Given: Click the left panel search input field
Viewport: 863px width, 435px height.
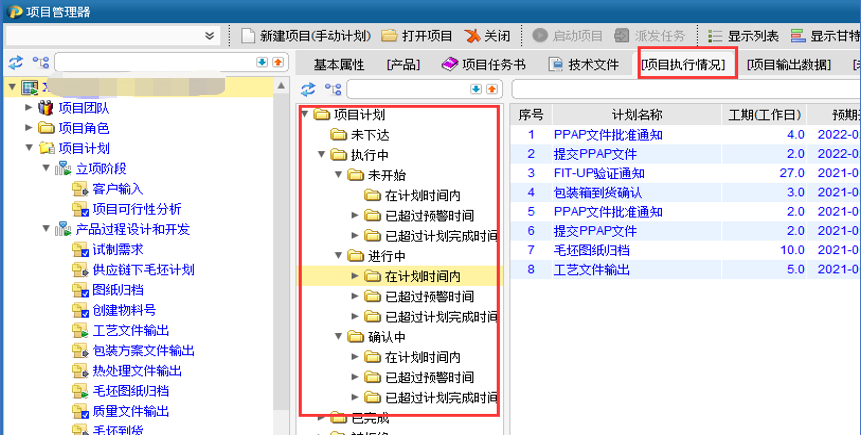Looking at the screenshot, I should 154,62.
